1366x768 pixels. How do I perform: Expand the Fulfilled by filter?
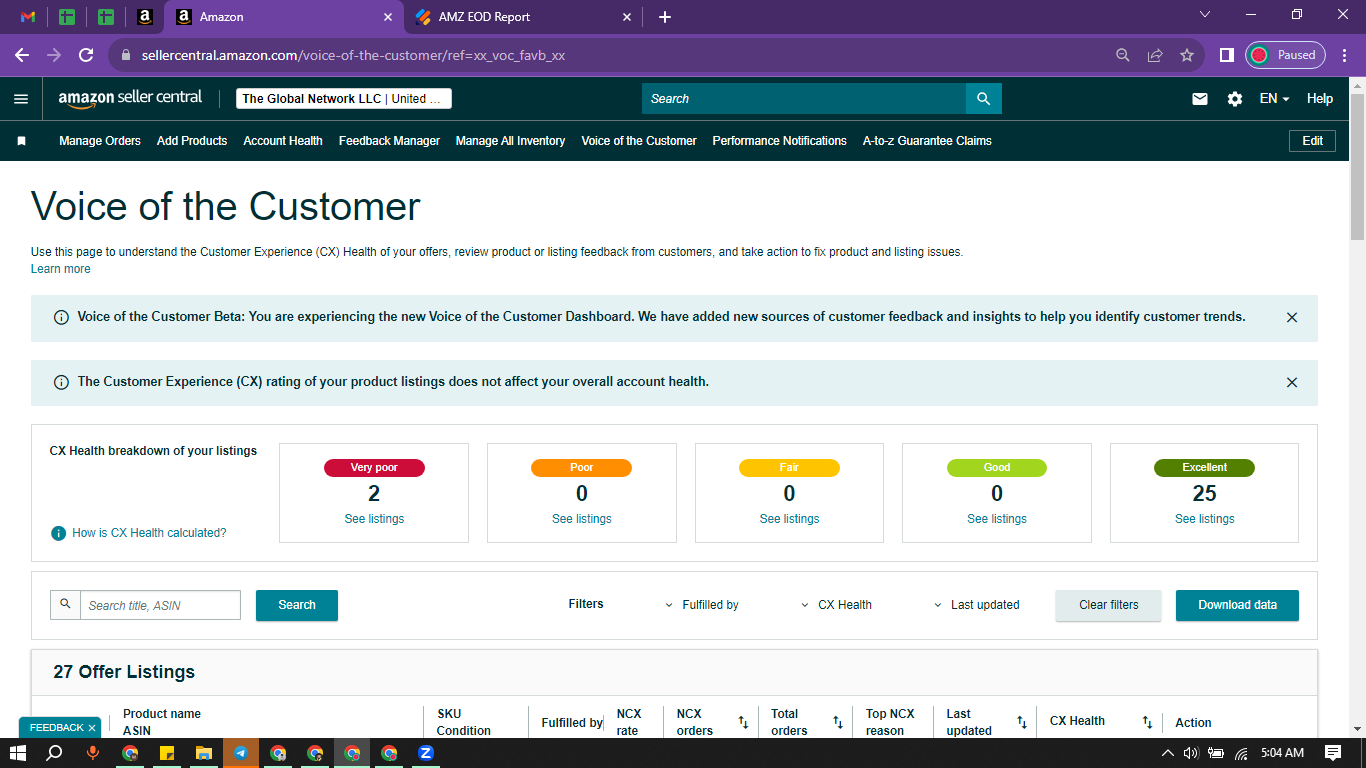point(702,605)
